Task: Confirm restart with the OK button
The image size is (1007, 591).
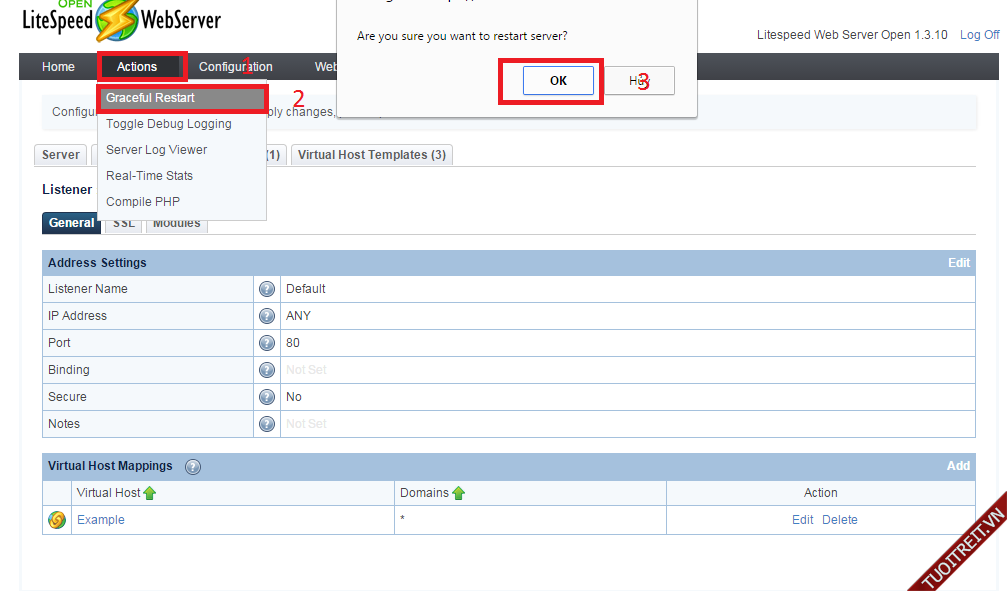Action: [x=558, y=80]
